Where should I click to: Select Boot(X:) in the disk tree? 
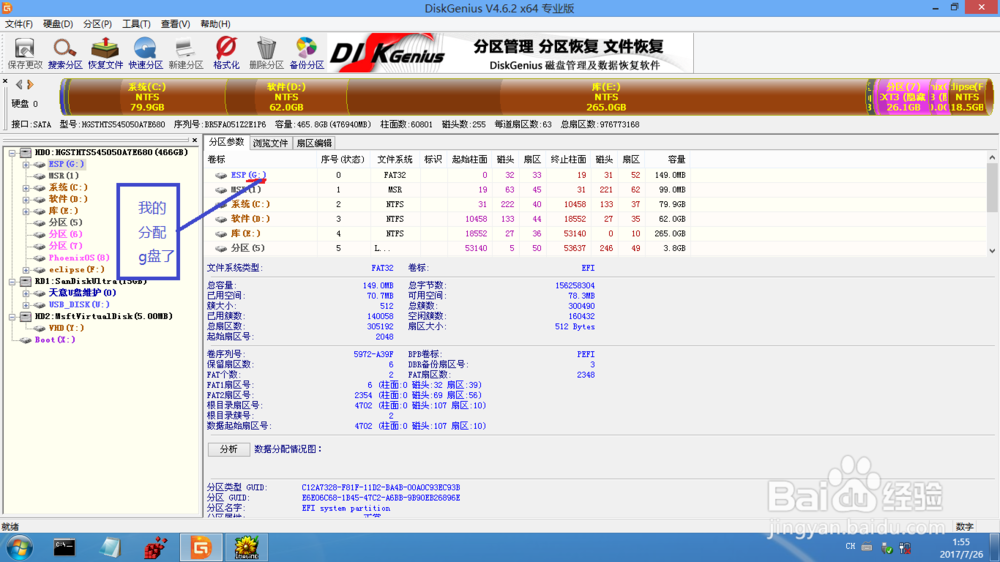[55, 340]
